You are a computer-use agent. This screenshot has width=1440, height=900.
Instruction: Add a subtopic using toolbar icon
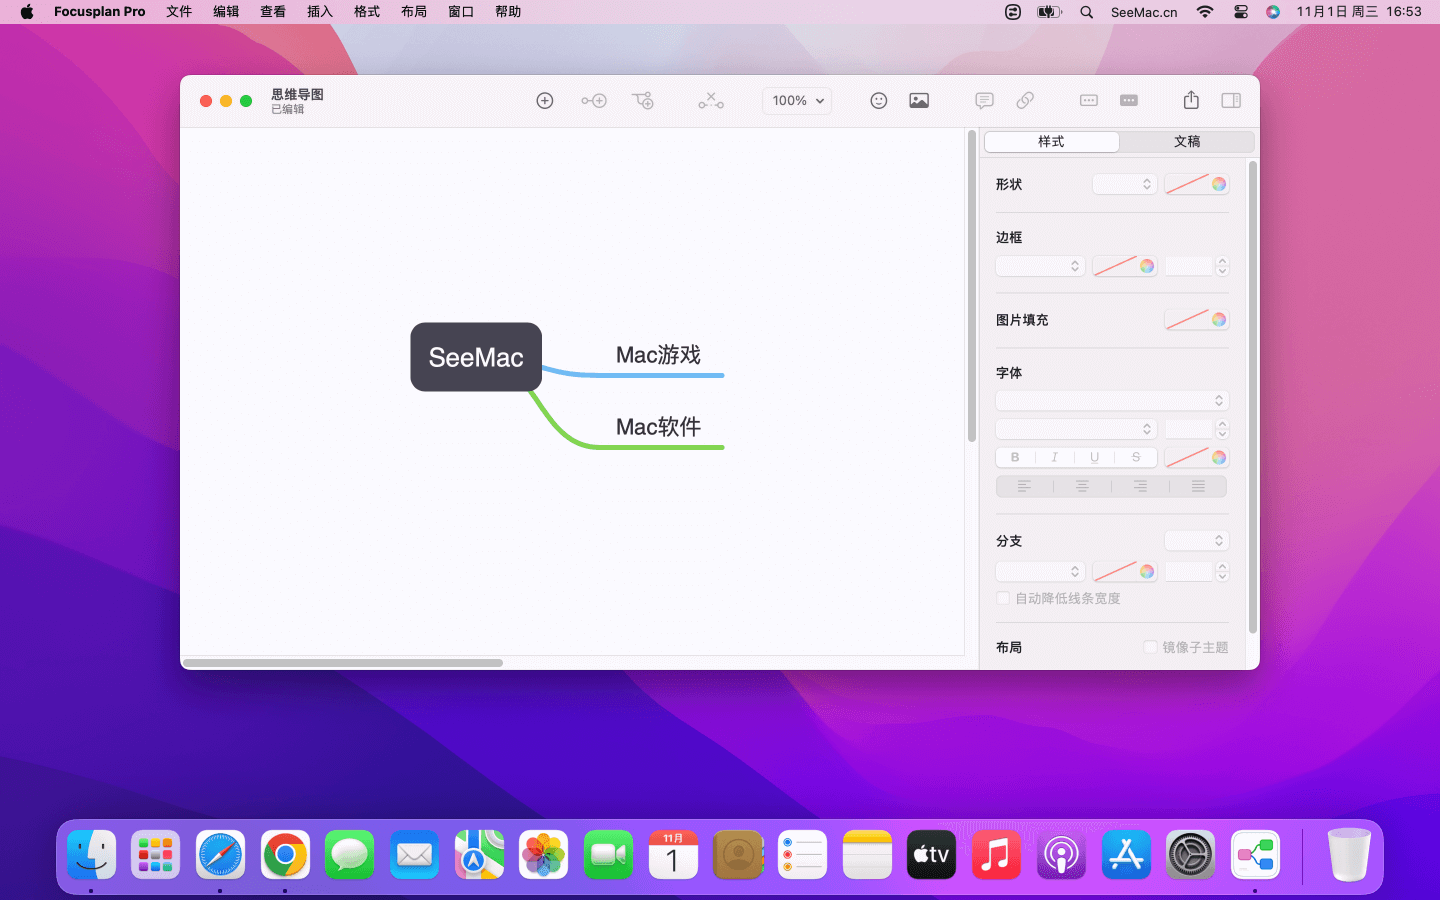(x=643, y=101)
